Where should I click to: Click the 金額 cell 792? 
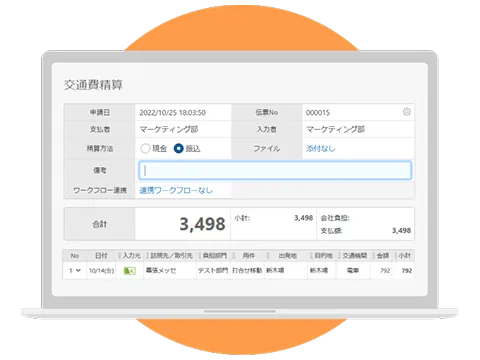(x=385, y=271)
